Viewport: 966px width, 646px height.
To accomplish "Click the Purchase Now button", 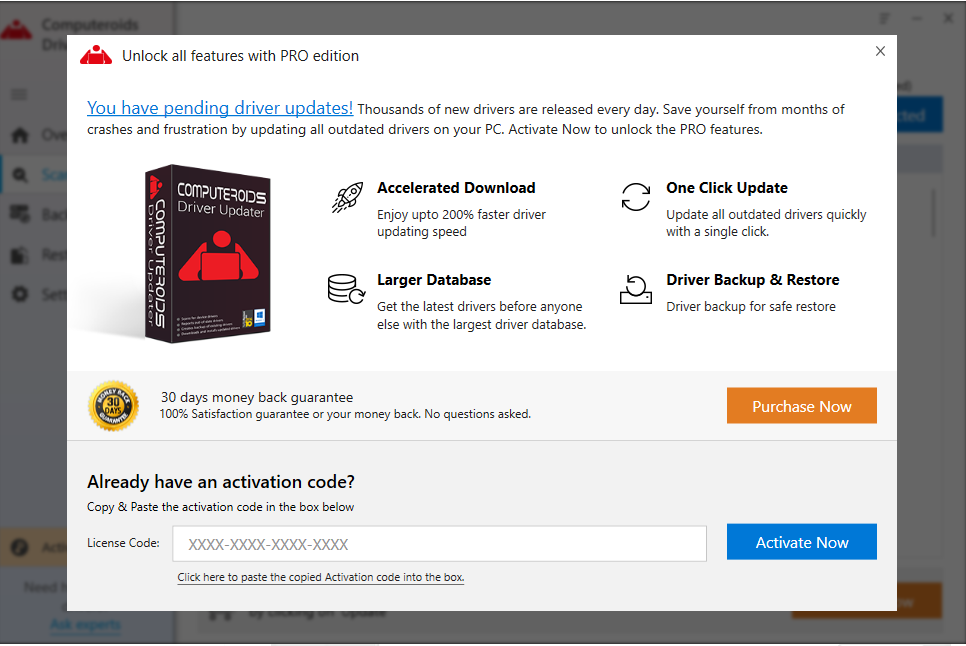I will point(802,406).
